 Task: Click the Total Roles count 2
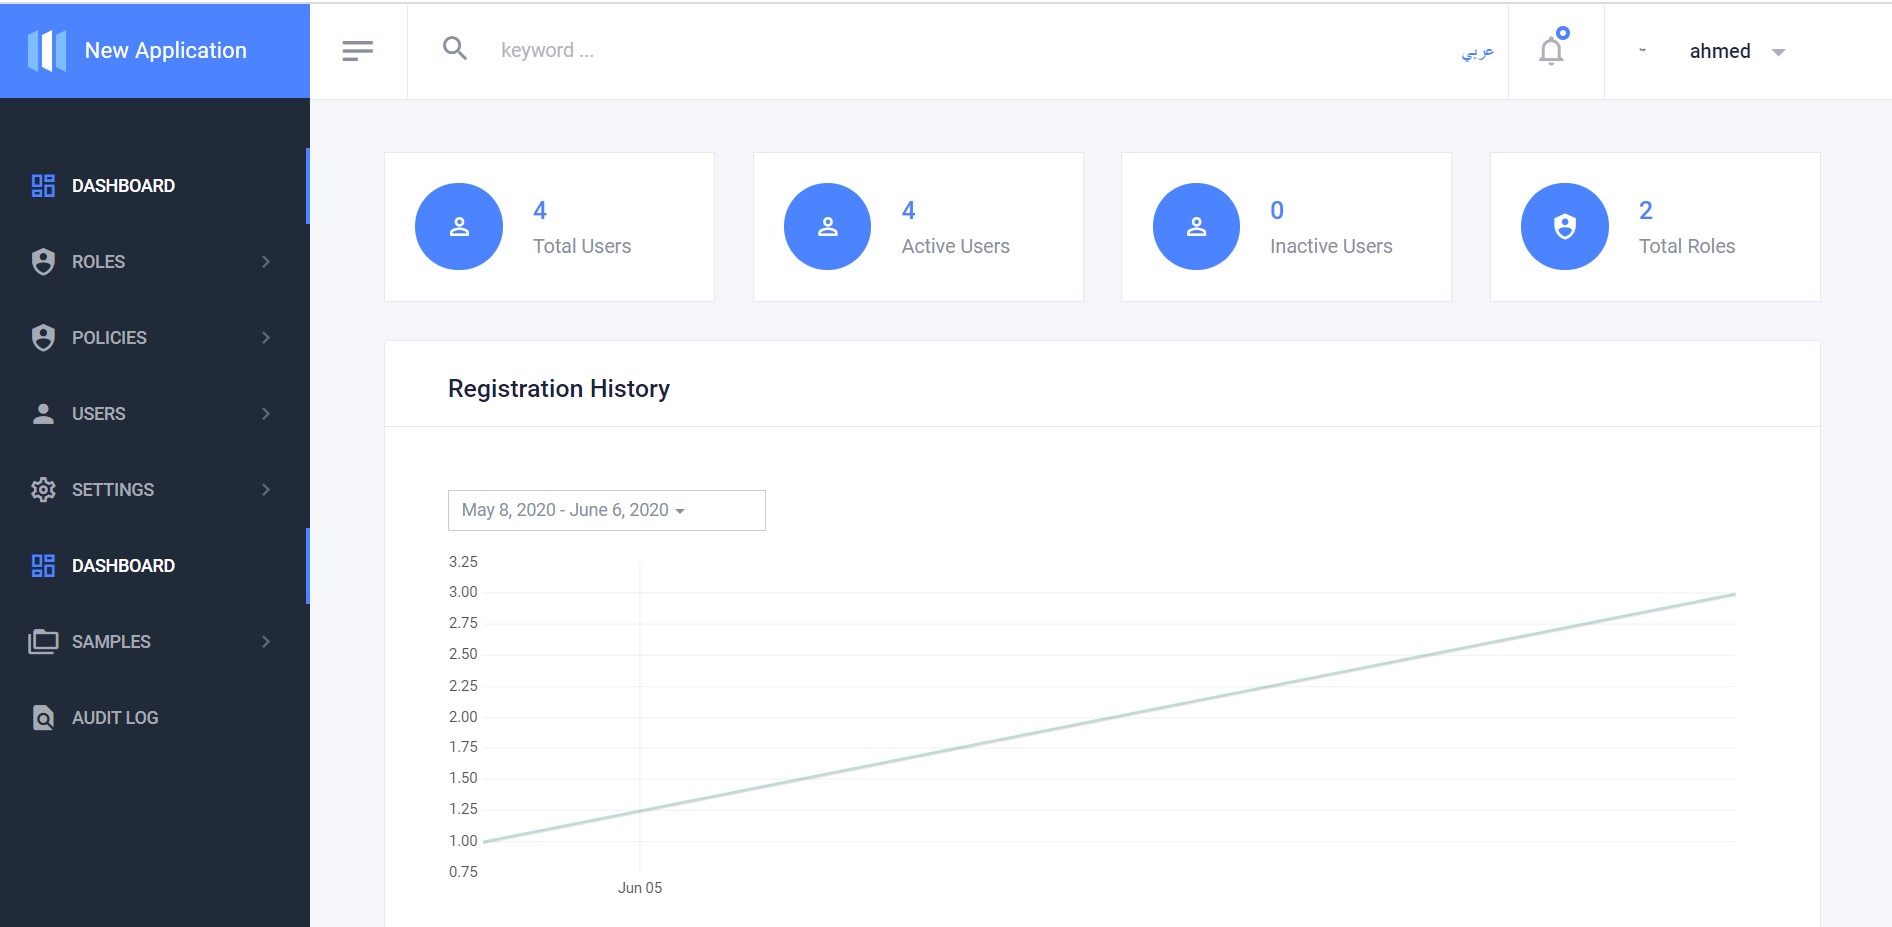coord(1646,210)
